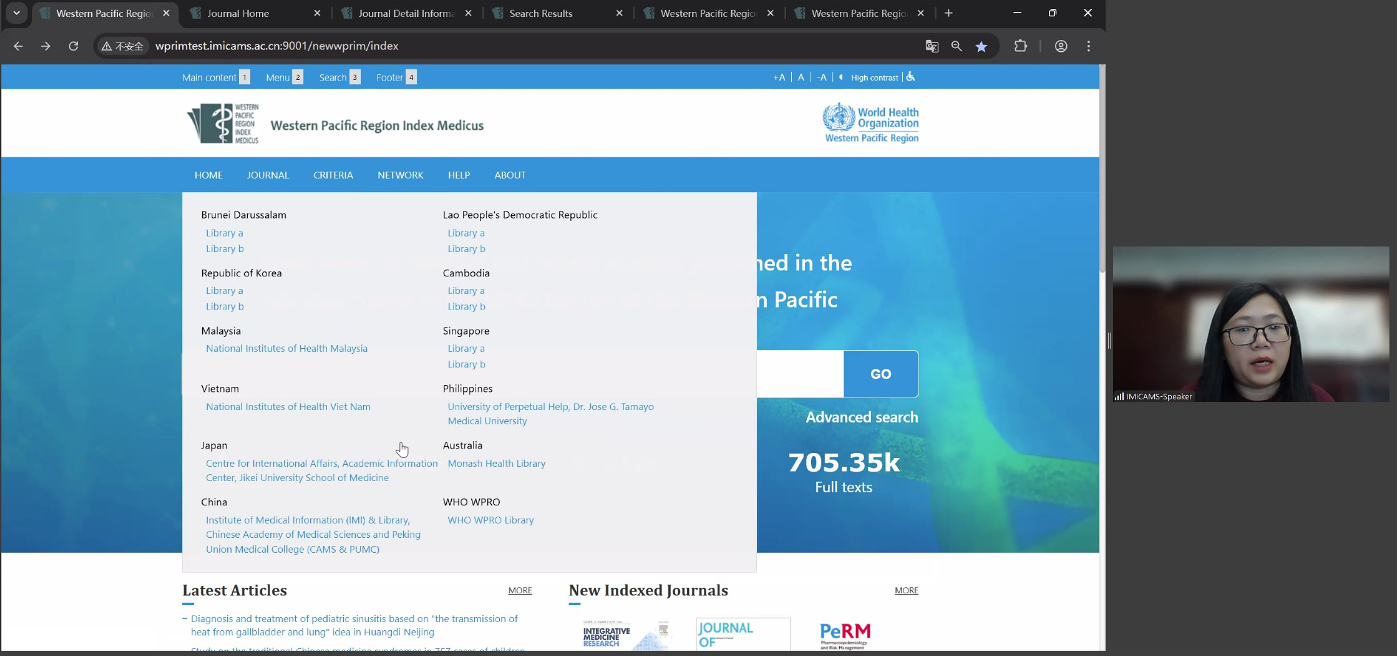Open Monash Health Library link

tap(497, 464)
